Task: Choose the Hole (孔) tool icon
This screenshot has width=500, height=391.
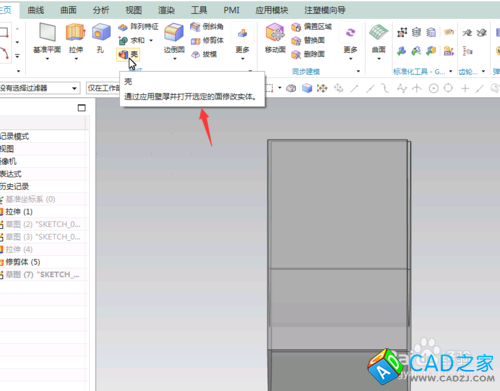Action: (x=101, y=33)
